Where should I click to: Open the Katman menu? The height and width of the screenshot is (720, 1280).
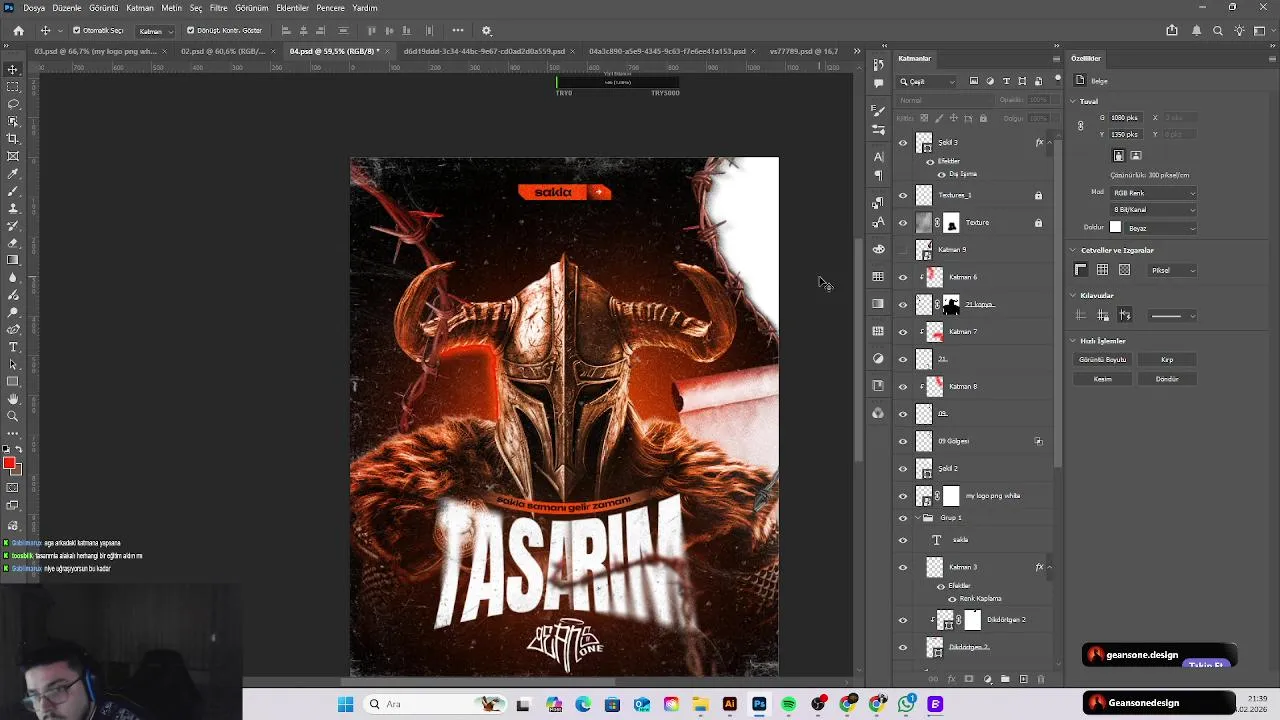(x=140, y=8)
